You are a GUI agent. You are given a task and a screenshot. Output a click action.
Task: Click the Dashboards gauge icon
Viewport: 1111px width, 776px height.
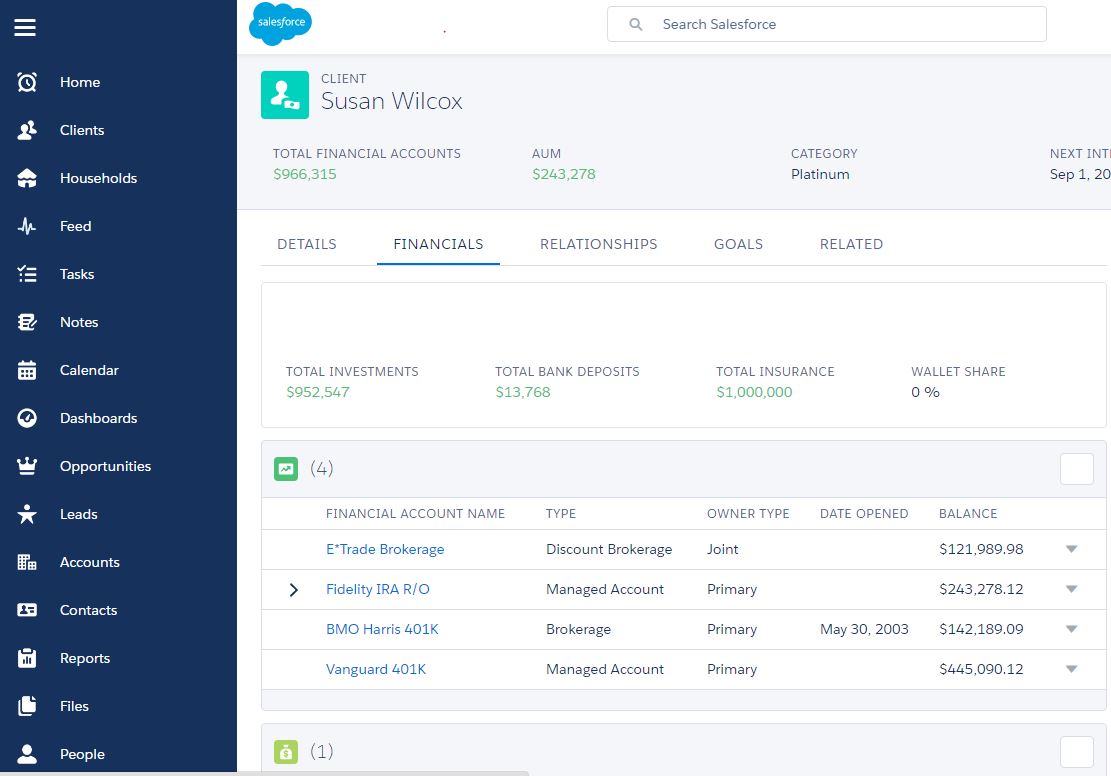pos(27,418)
